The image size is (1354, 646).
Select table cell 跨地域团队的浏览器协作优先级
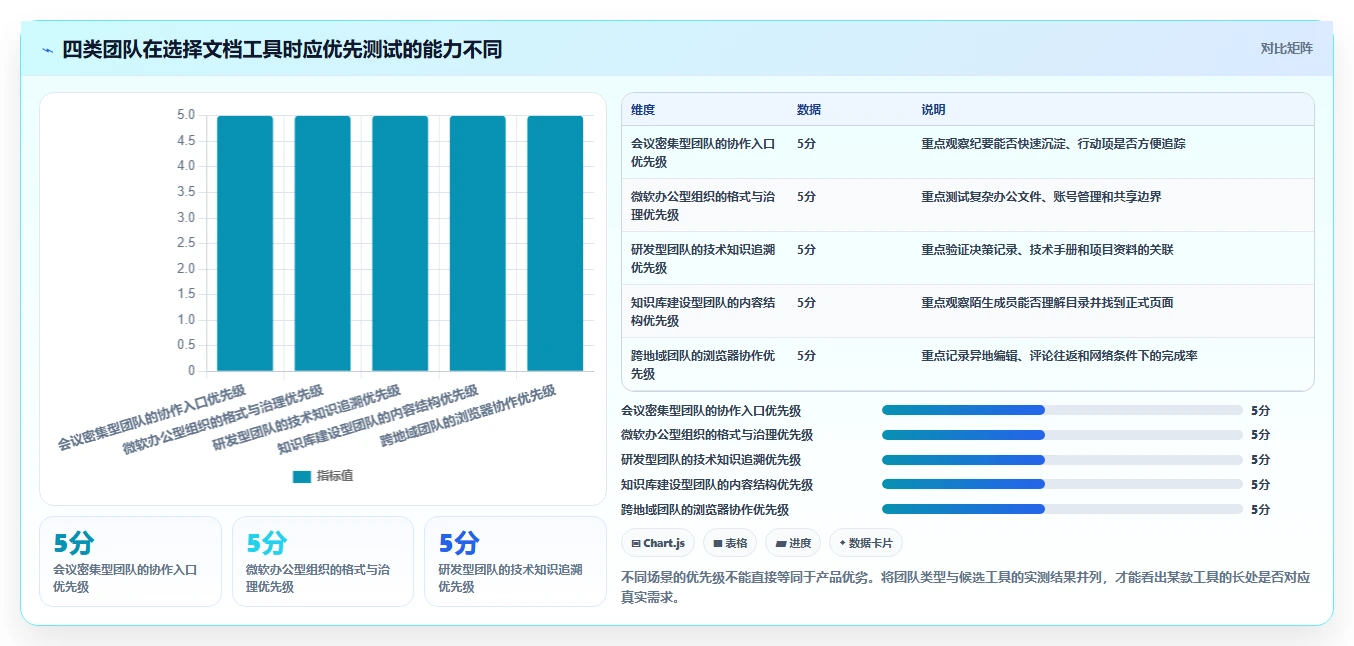tap(703, 364)
